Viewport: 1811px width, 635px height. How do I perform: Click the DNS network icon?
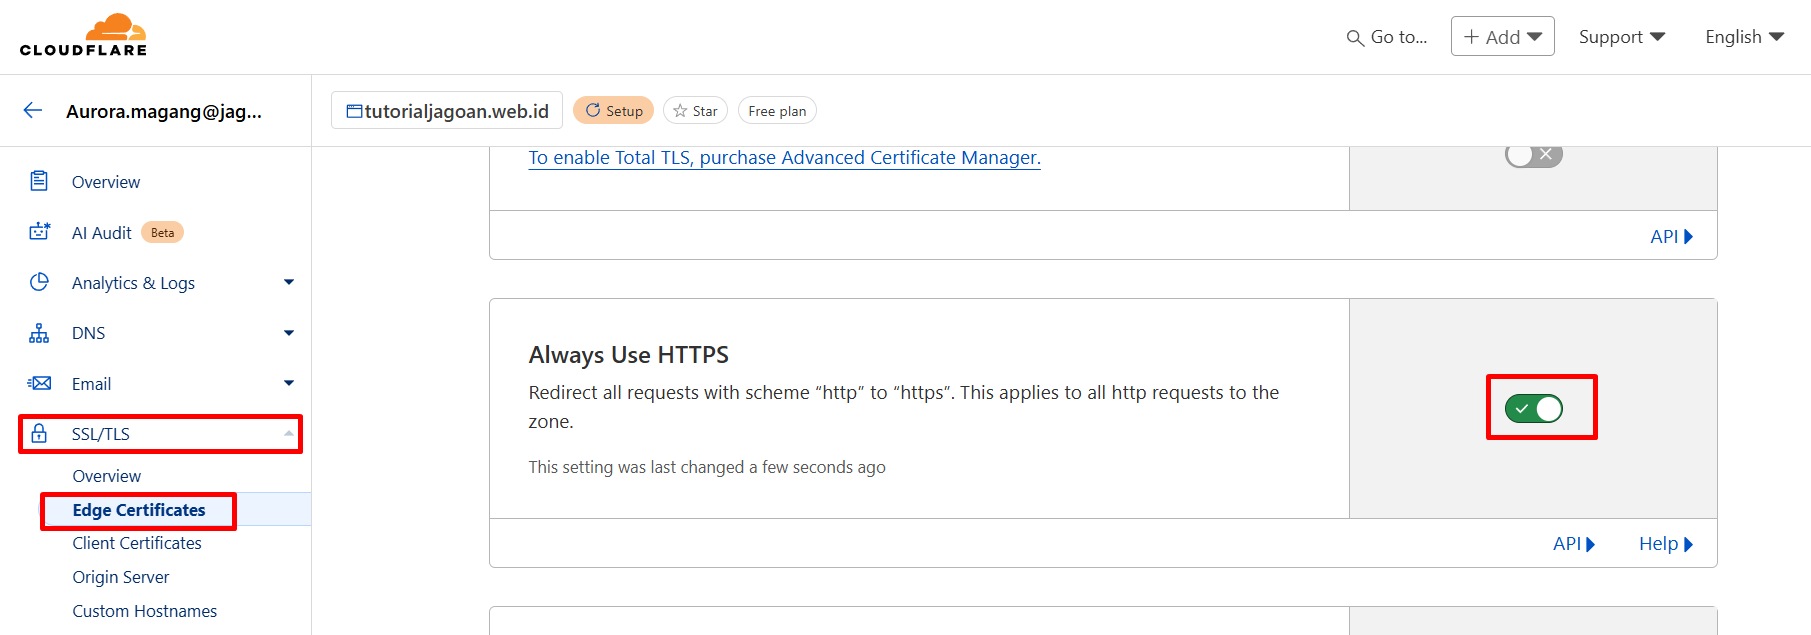[x=39, y=333]
